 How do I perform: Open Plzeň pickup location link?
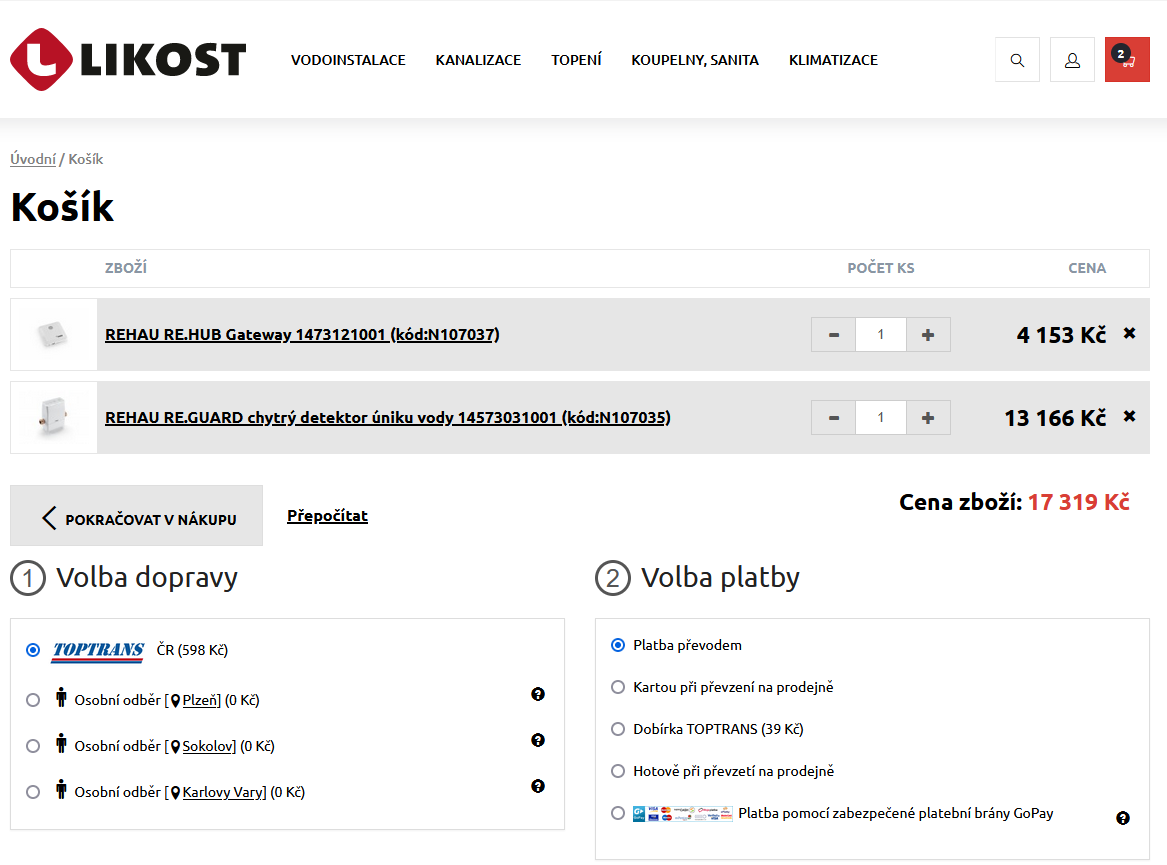[200, 700]
